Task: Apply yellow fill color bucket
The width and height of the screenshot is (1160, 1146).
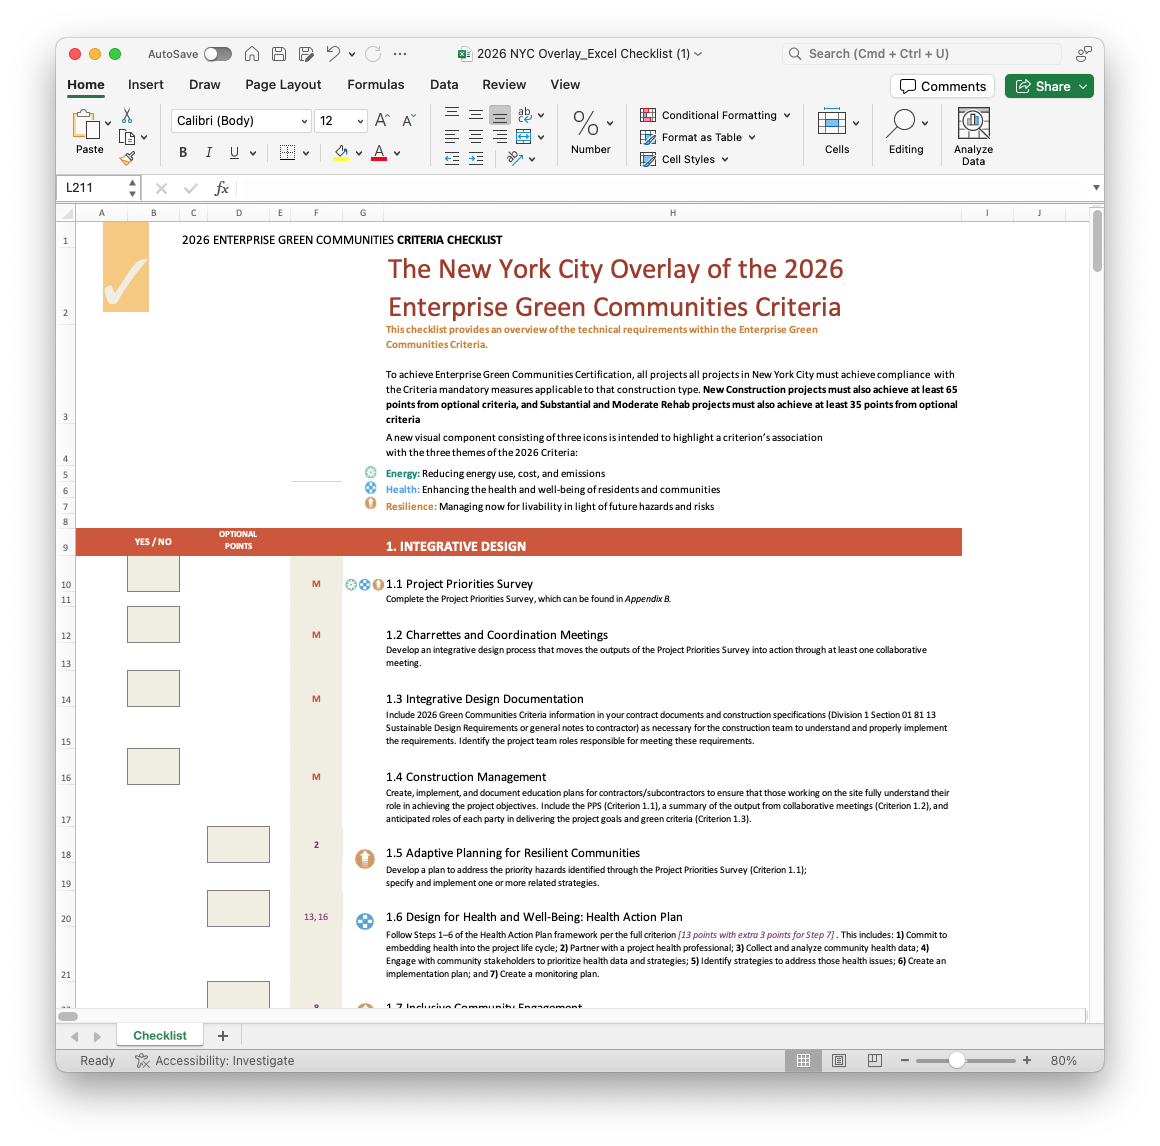Action: pos(341,152)
